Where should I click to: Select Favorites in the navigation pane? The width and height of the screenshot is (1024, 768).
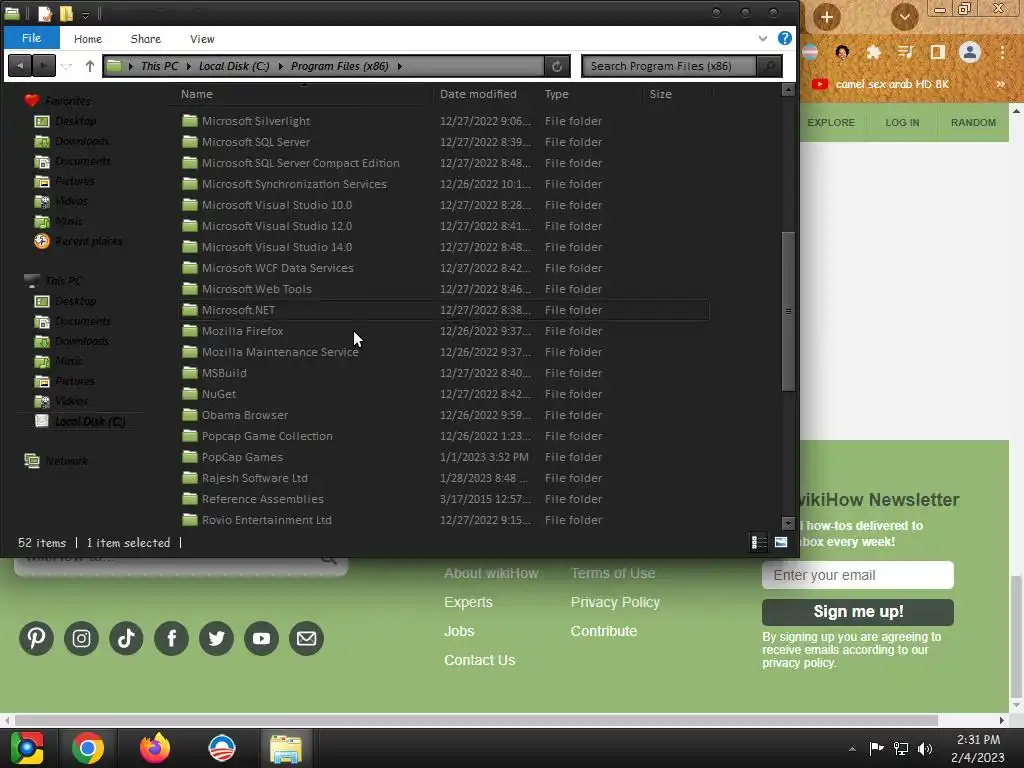[68, 101]
